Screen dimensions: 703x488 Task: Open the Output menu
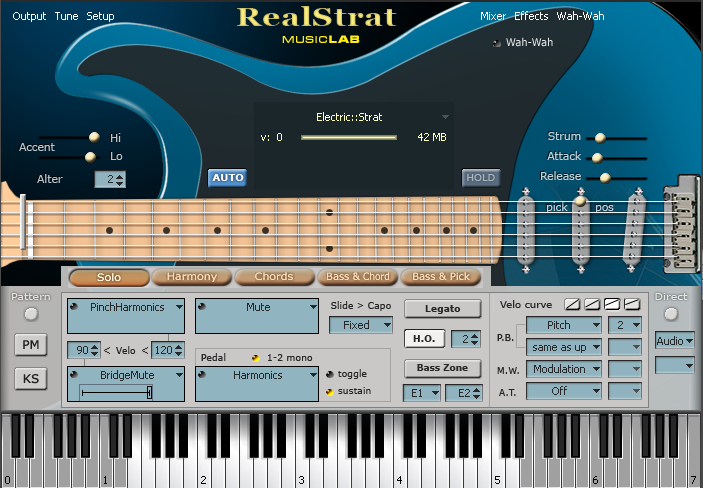29,16
